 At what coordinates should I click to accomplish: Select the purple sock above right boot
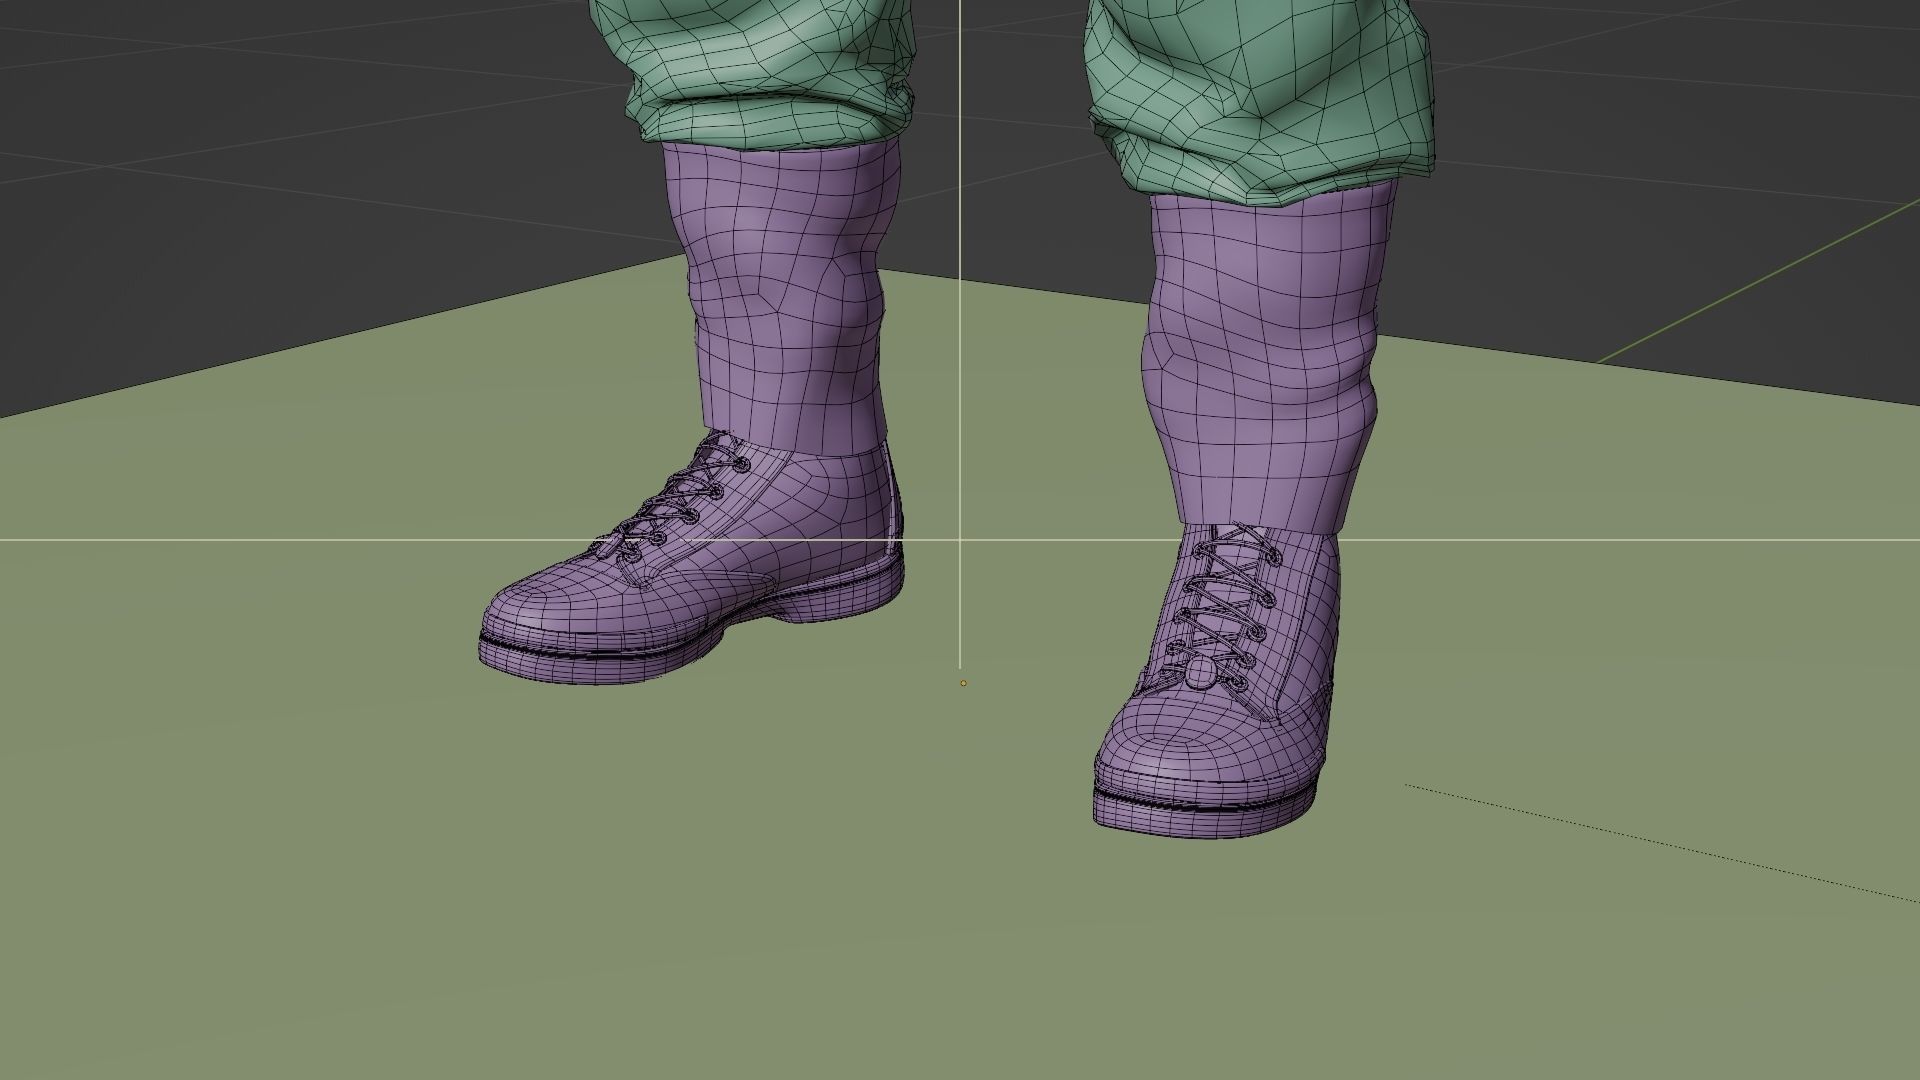[1265, 350]
